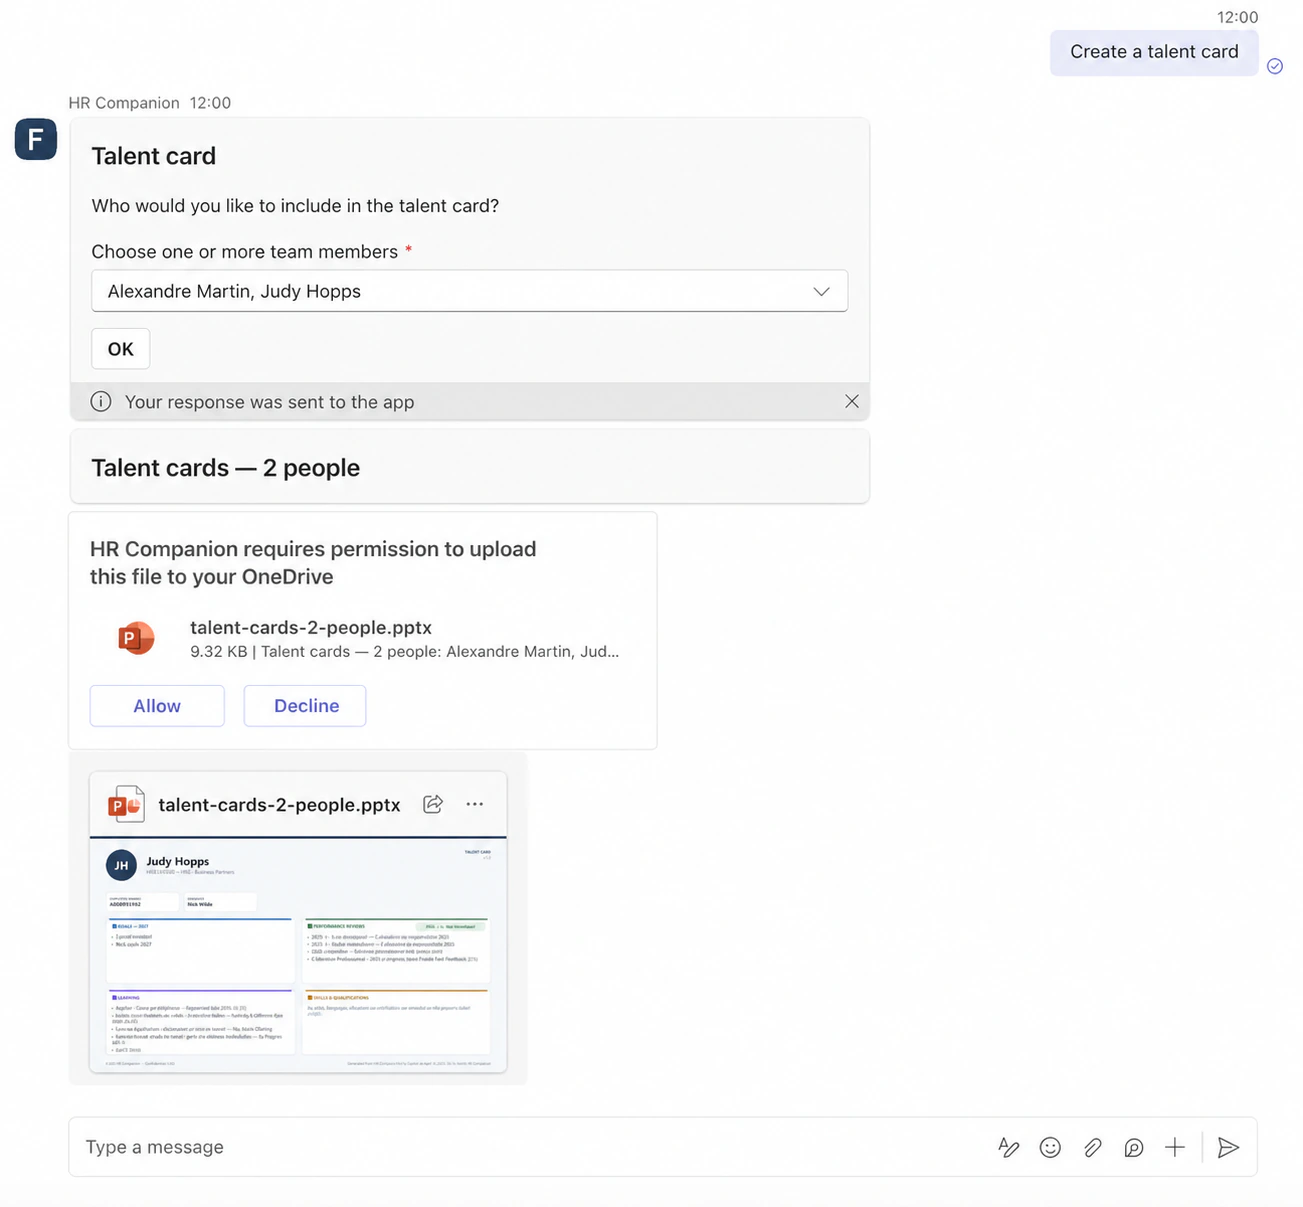Click the Your response was sent text
1303x1207 pixels.
tap(269, 402)
